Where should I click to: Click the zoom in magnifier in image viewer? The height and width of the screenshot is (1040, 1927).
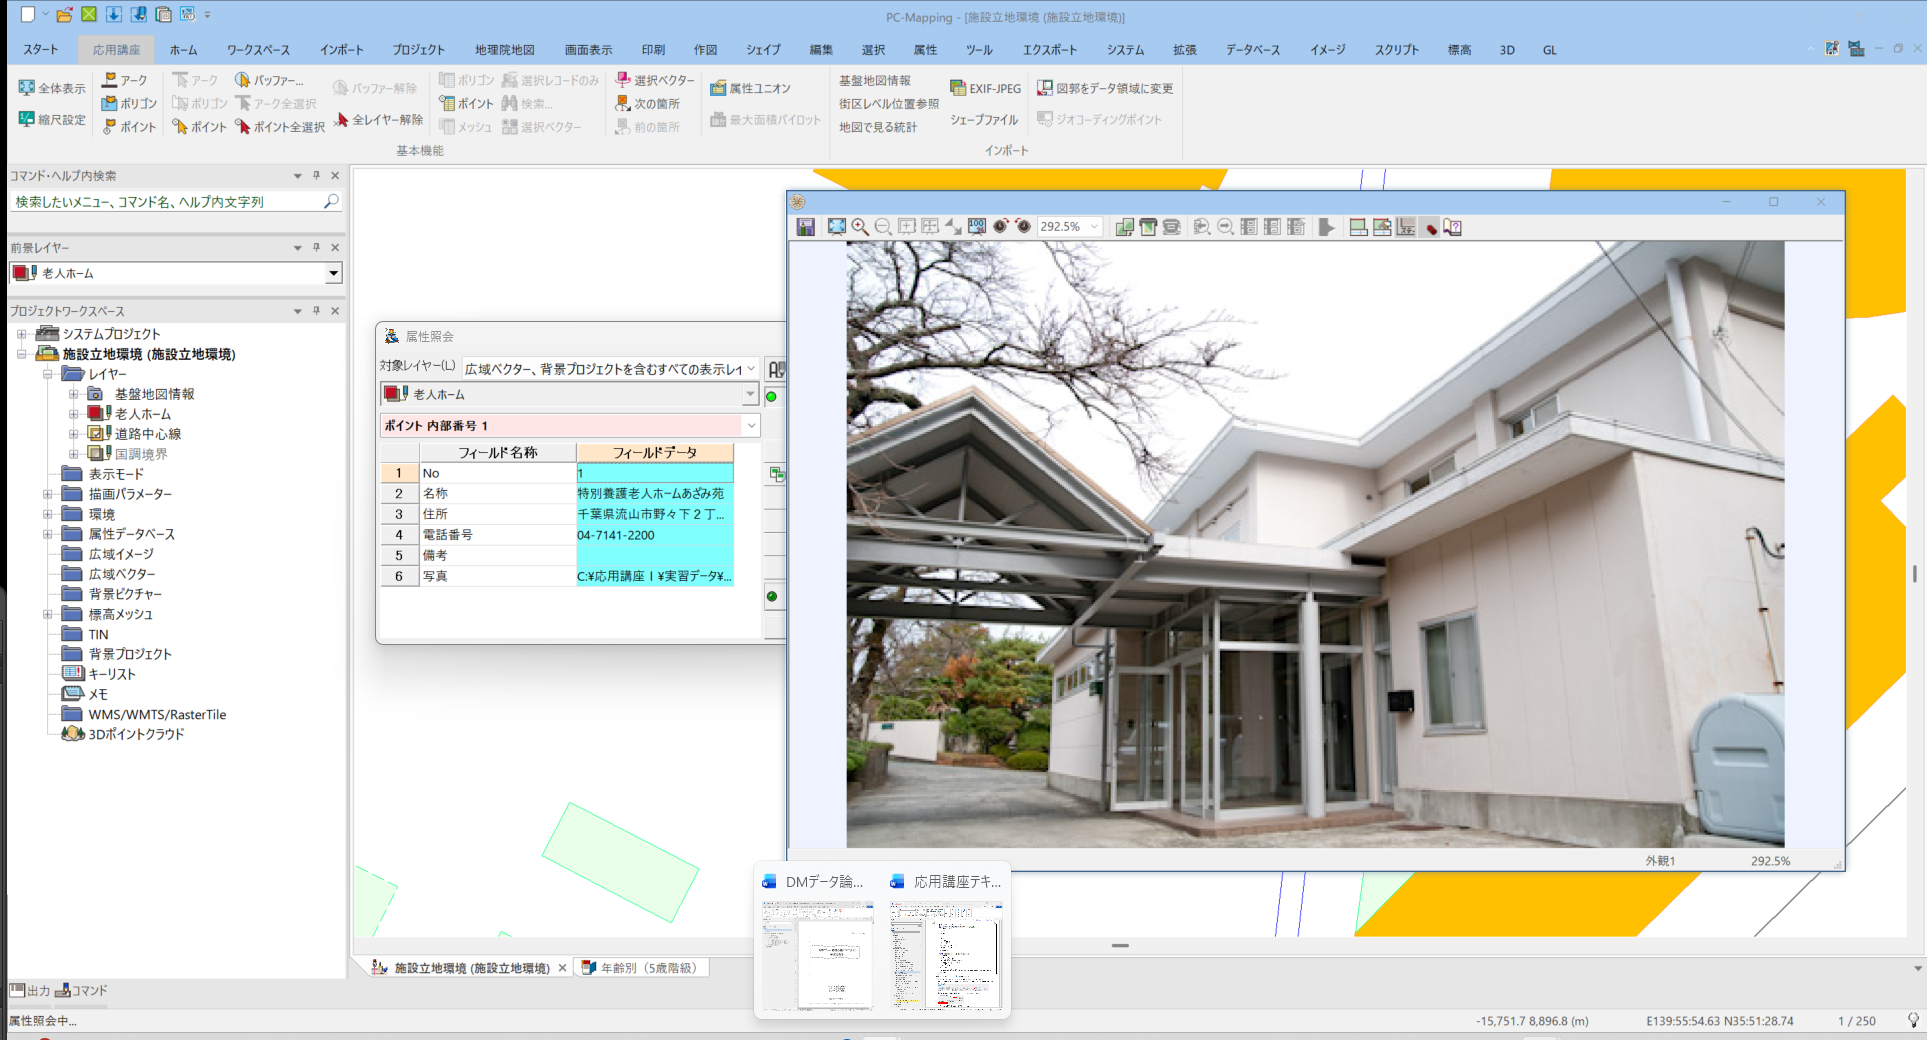click(860, 227)
